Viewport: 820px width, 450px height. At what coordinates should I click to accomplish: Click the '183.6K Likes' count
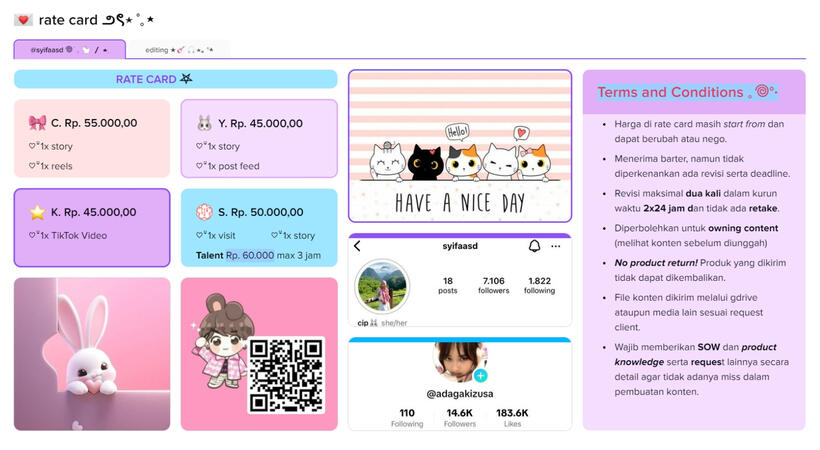click(x=512, y=418)
